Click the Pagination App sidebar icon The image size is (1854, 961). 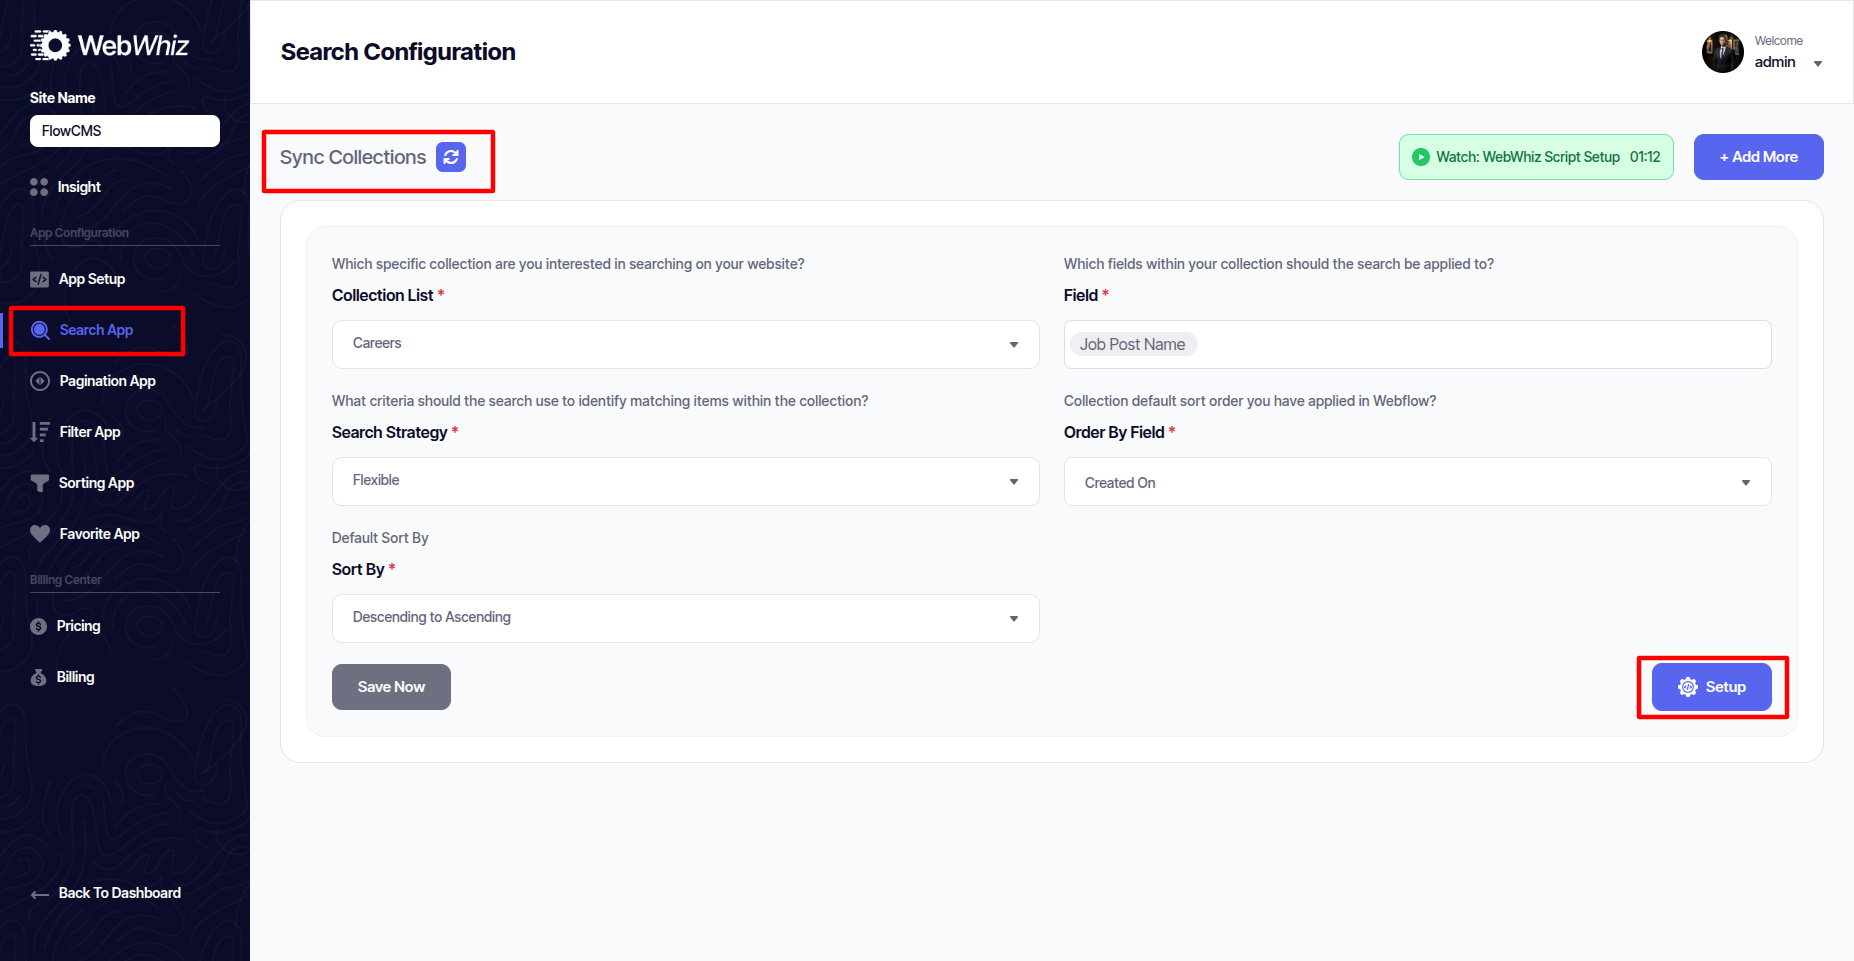point(40,381)
